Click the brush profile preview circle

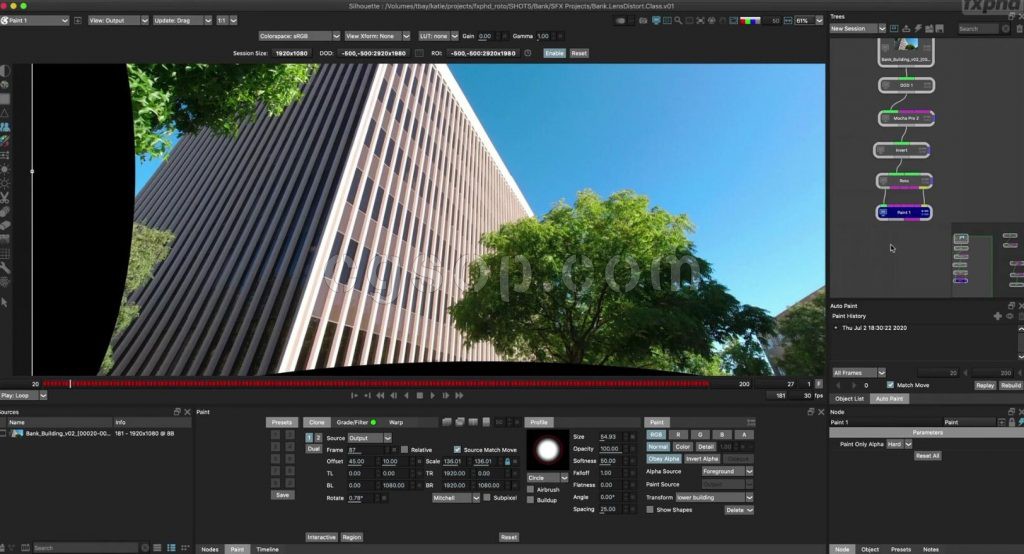click(x=547, y=449)
